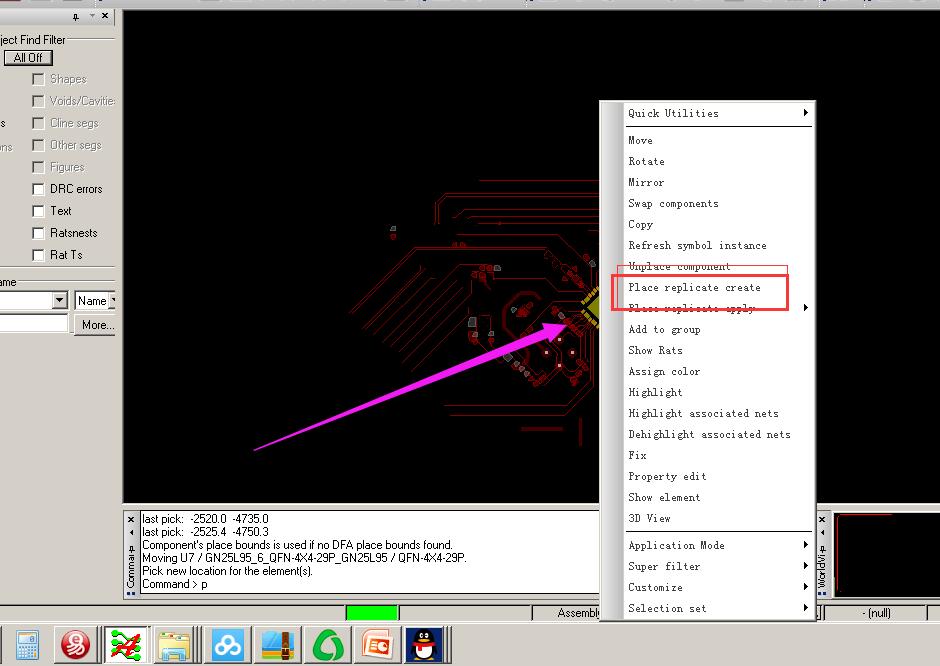Viewport: 940px width, 666px height.
Task: Choose Copy from context menu
Action: 718,224
